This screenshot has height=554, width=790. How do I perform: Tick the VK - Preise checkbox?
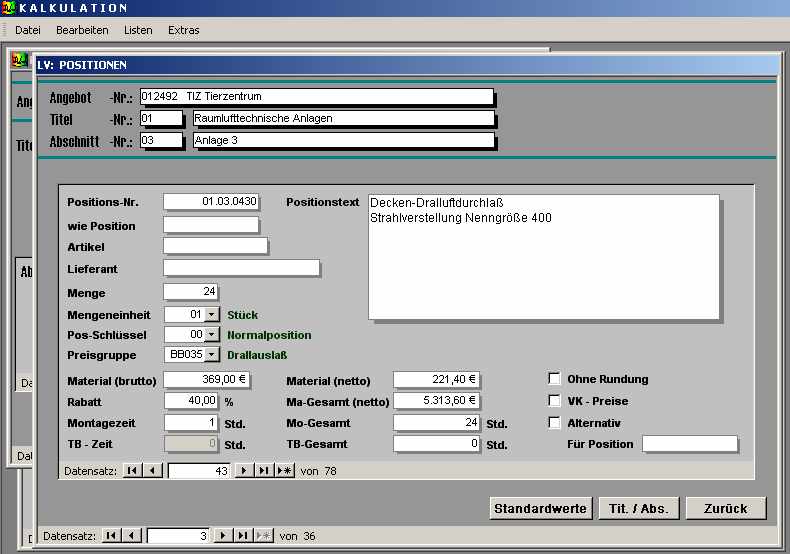(554, 401)
